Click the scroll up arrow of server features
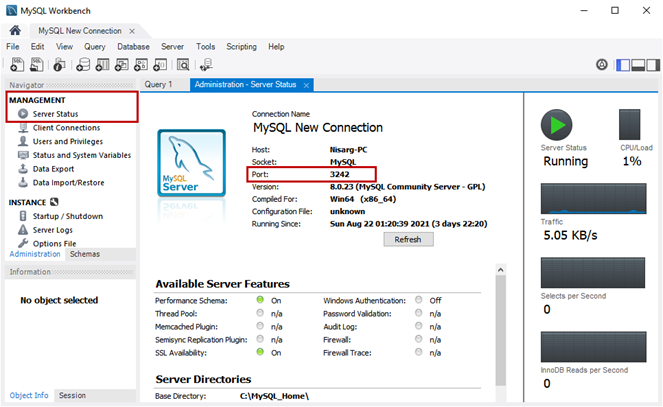Viewport: 663px width, 407px height. 501,270
